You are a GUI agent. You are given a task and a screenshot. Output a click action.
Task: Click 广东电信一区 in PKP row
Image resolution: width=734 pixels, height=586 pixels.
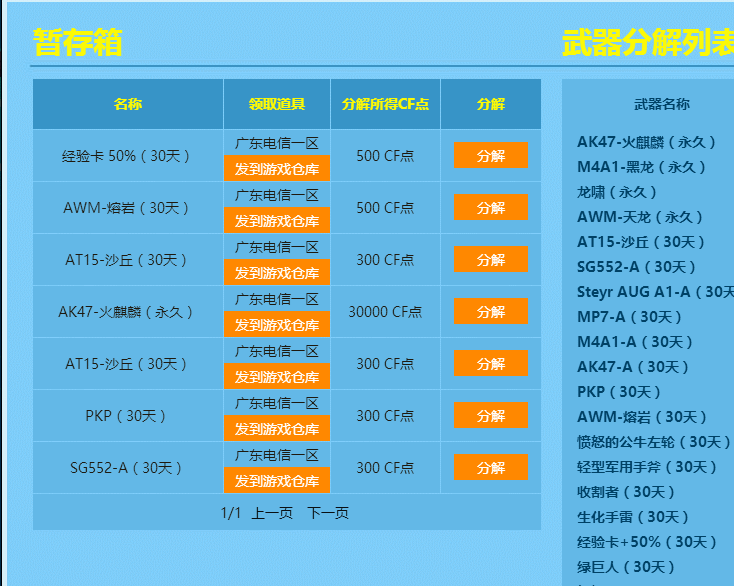(x=277, y=403)
